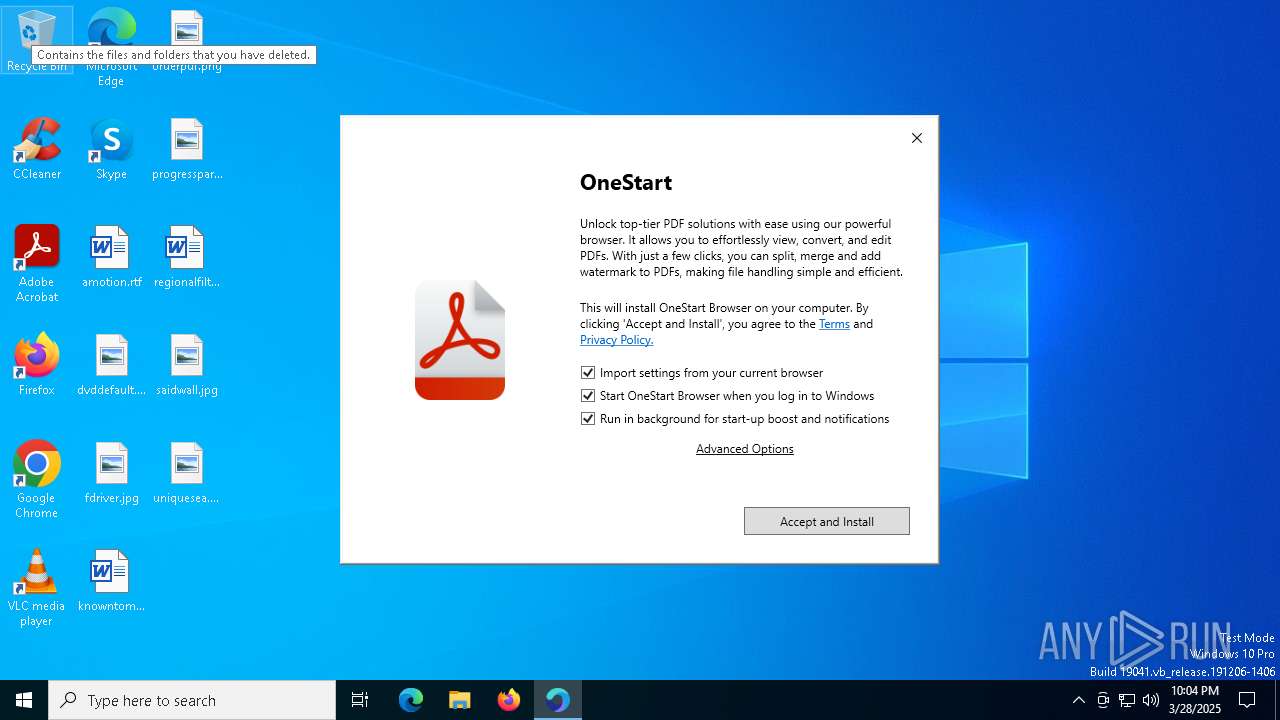
Task: Select uniquesea image file on desktop
Action: pos(187,474)
